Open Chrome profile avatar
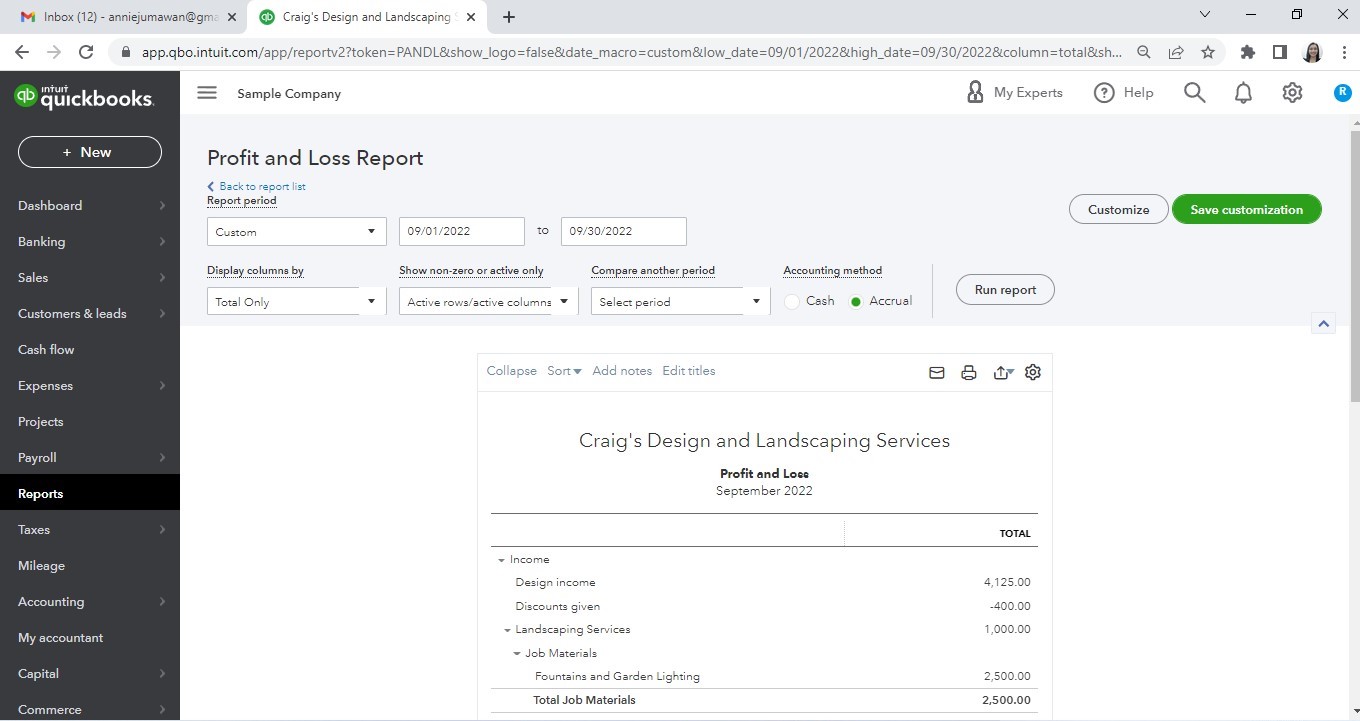 point(1312,52)
